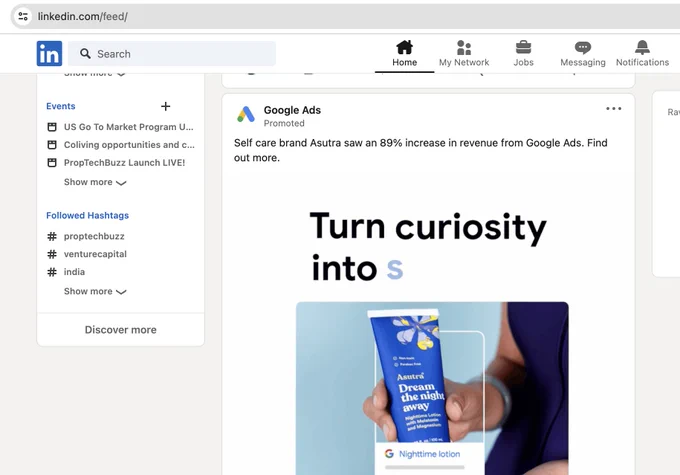Image resolution: width=680 pixels, height=475 pixels.
Task: Click calendar icon beside Coliving opportunities
Action: (x=52, y=144)
